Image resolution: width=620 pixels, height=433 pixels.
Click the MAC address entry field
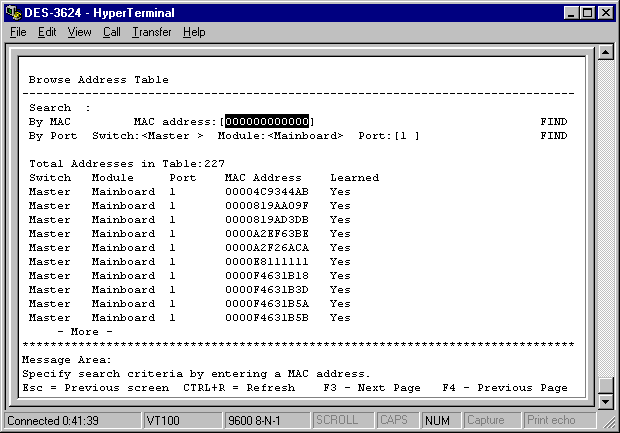(267, 121)
